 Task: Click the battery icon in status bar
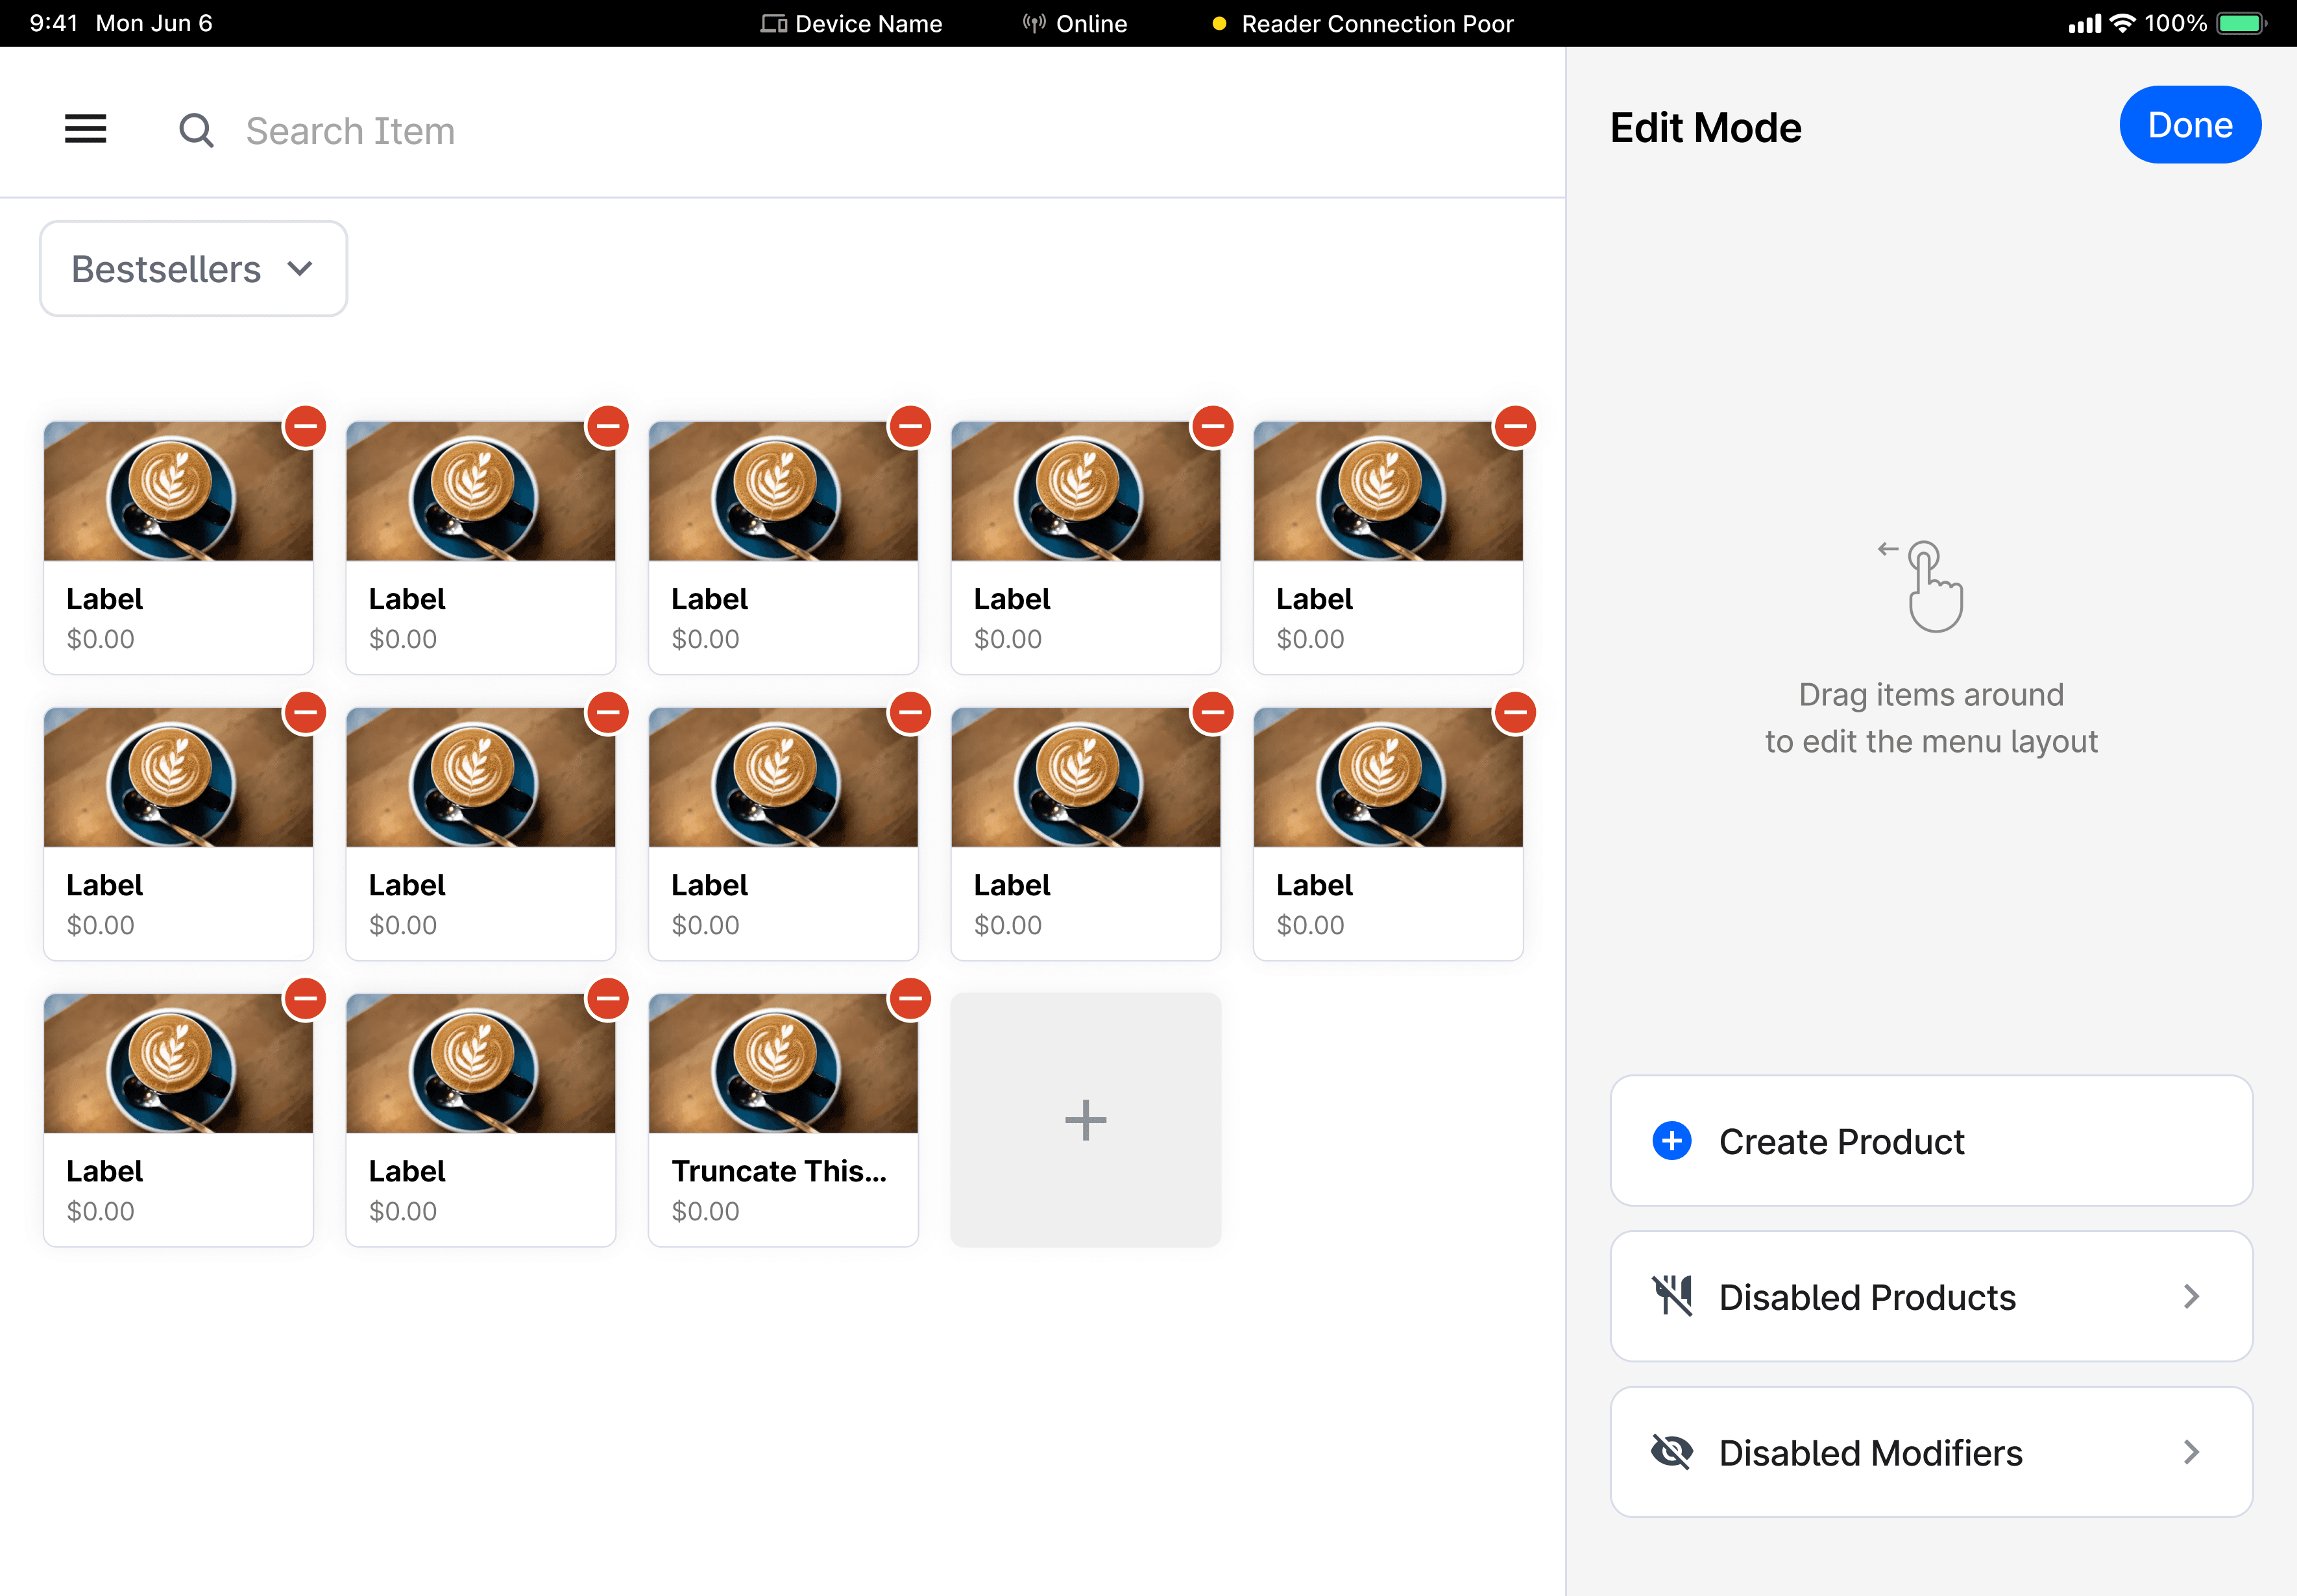tap(2241, 23)
